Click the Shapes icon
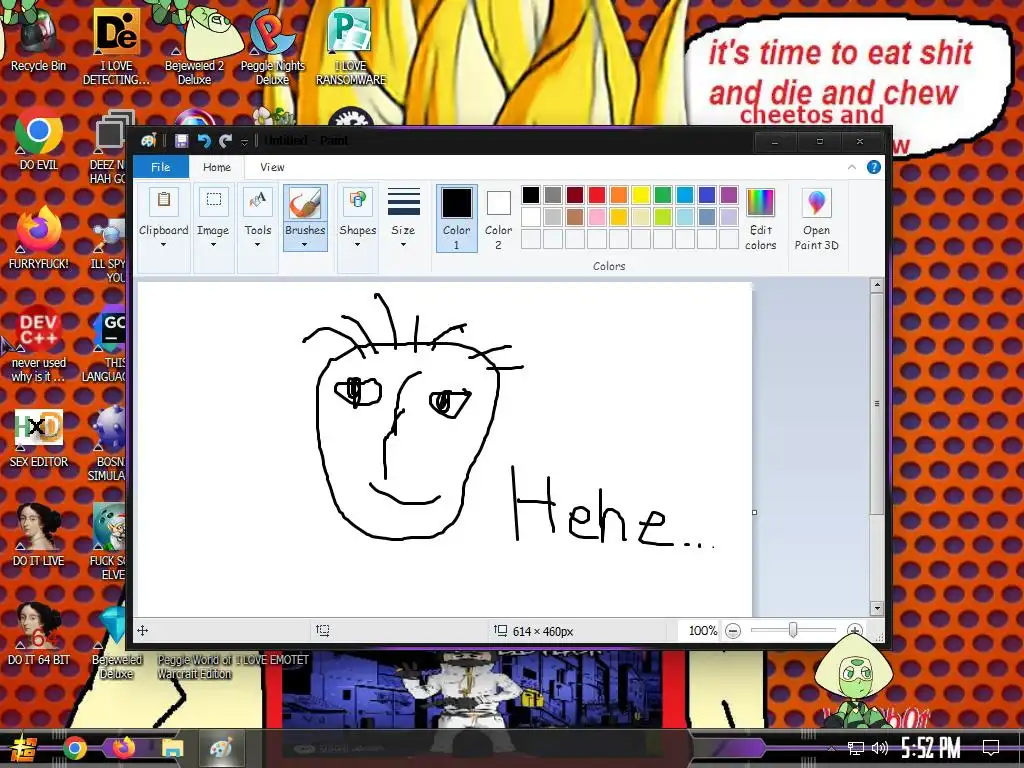 coord(357,200)
